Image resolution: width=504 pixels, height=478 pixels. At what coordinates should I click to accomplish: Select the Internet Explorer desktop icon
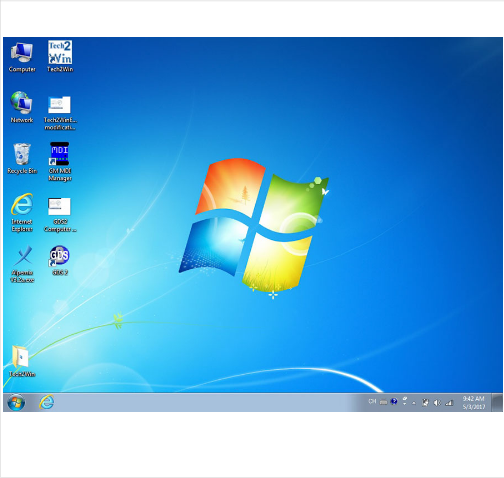tap(22, 213)
